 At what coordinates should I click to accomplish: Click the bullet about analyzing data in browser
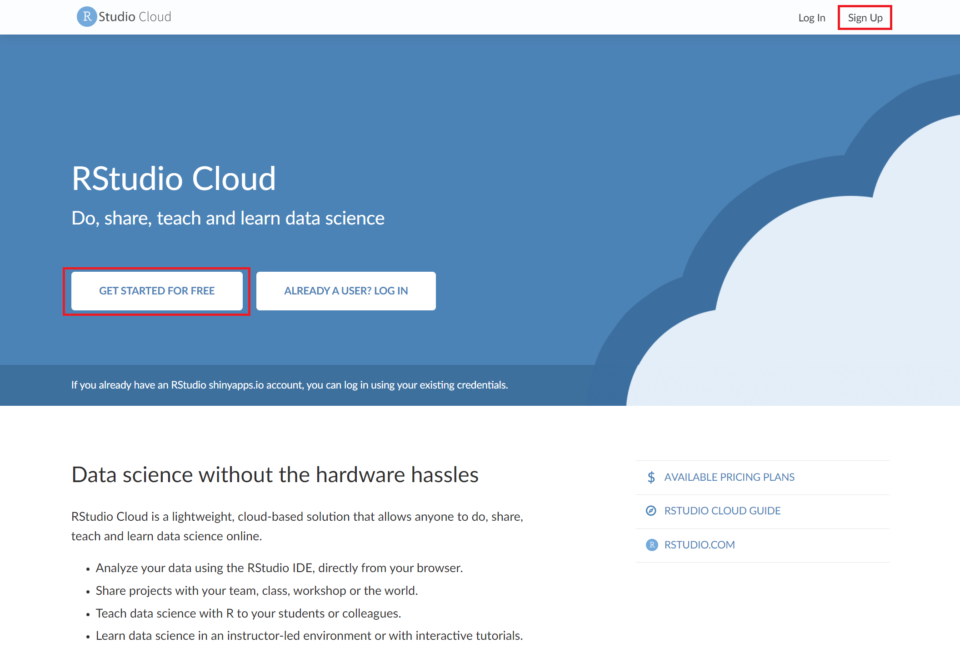[x=276, y=567]
